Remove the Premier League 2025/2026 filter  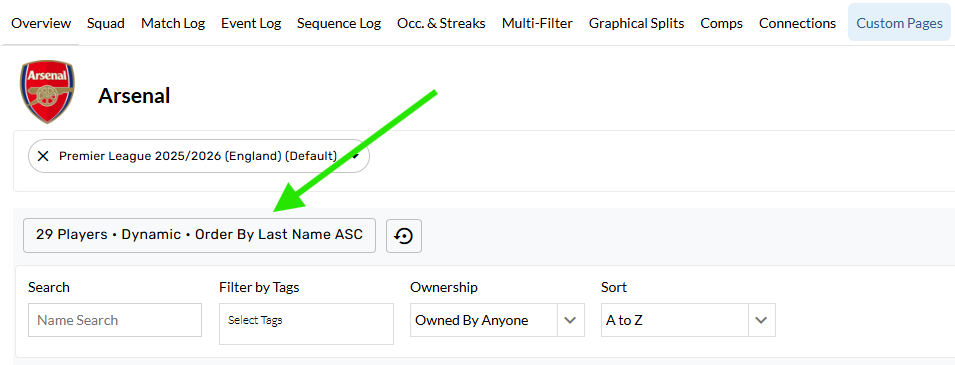pyautogui.click(x=43, y=156)
